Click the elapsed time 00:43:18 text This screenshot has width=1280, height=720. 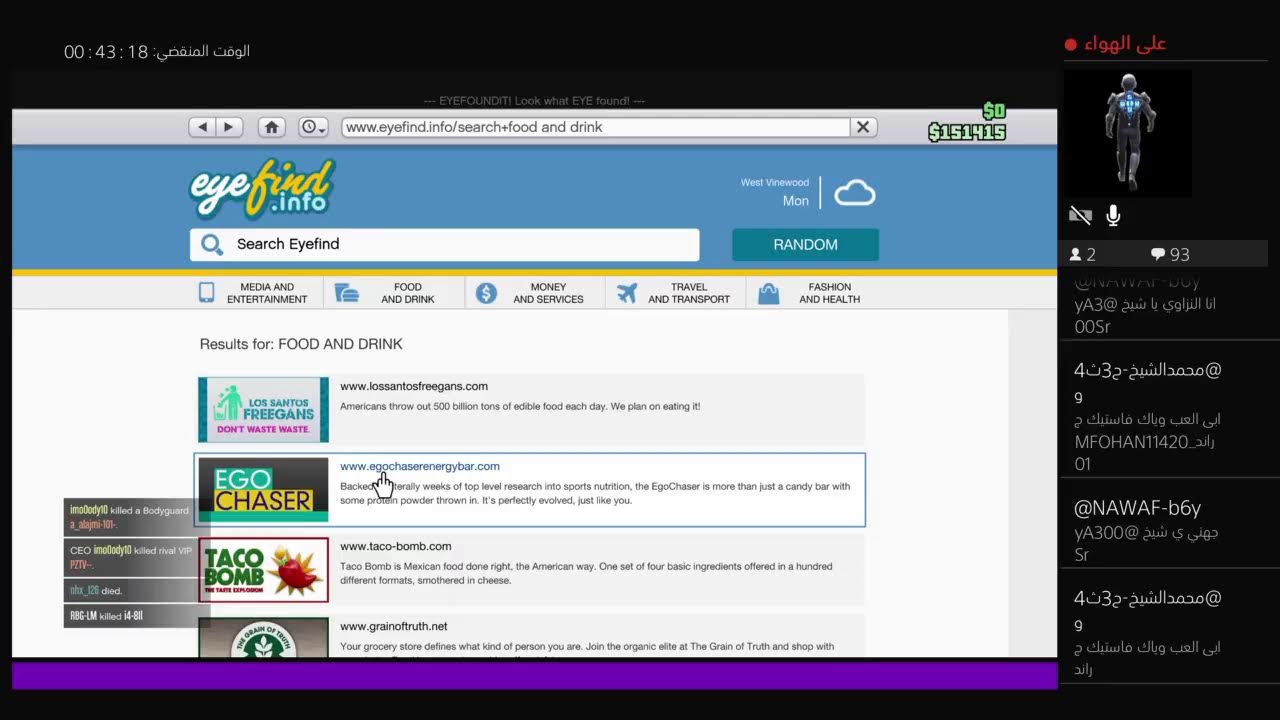tap(106, 52)
